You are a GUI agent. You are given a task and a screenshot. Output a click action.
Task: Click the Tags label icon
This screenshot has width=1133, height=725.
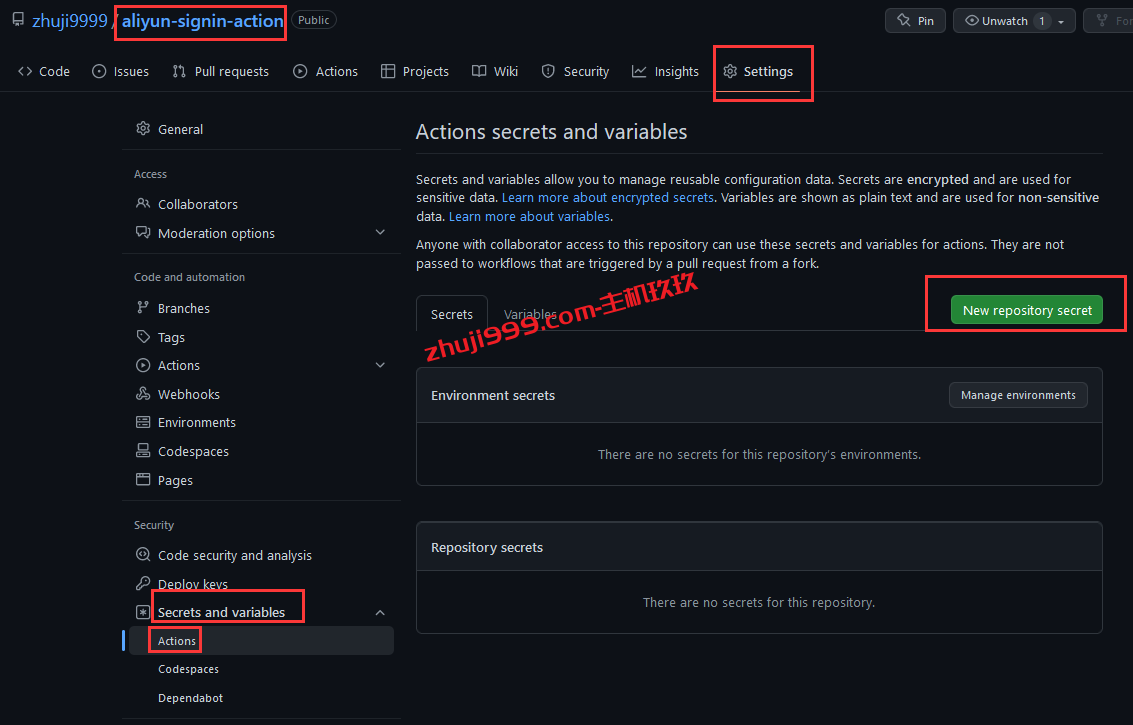tap(143, 337)
